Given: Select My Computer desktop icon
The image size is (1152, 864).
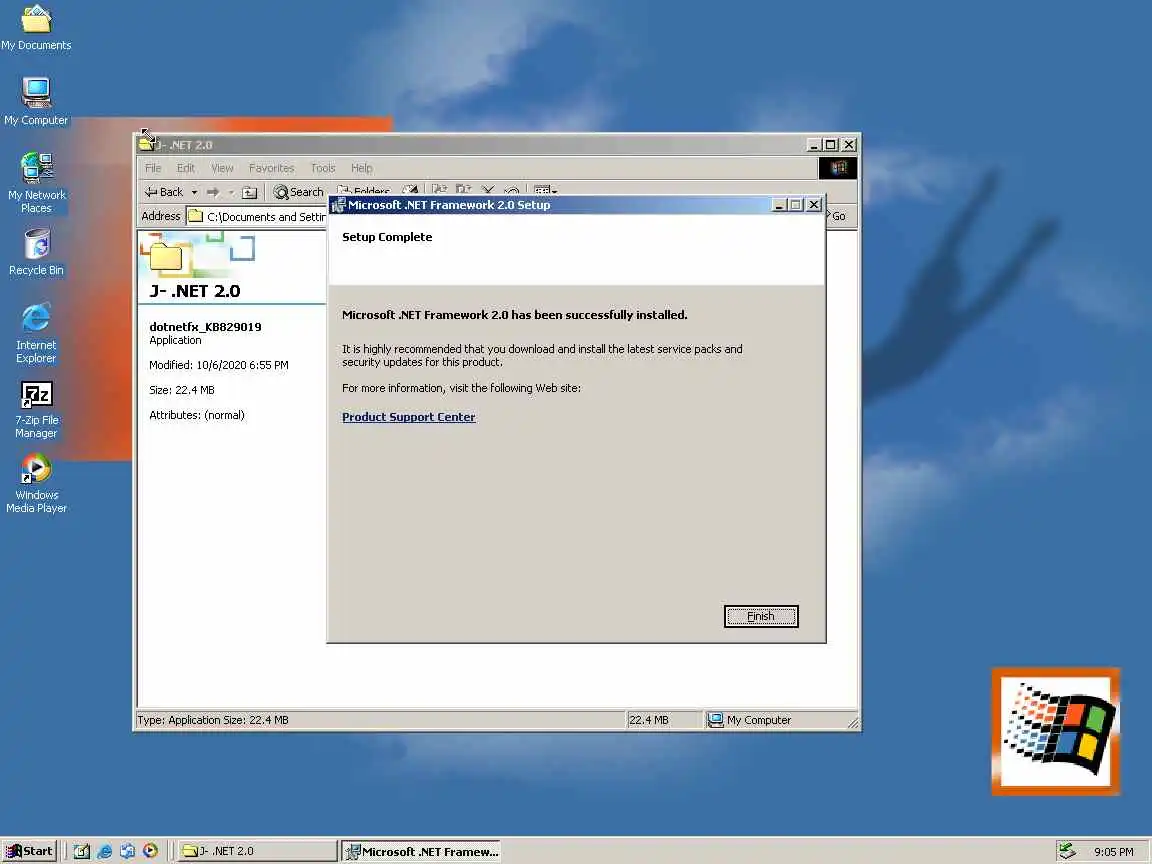Looking at the screenshot, I should coord(36,101).
